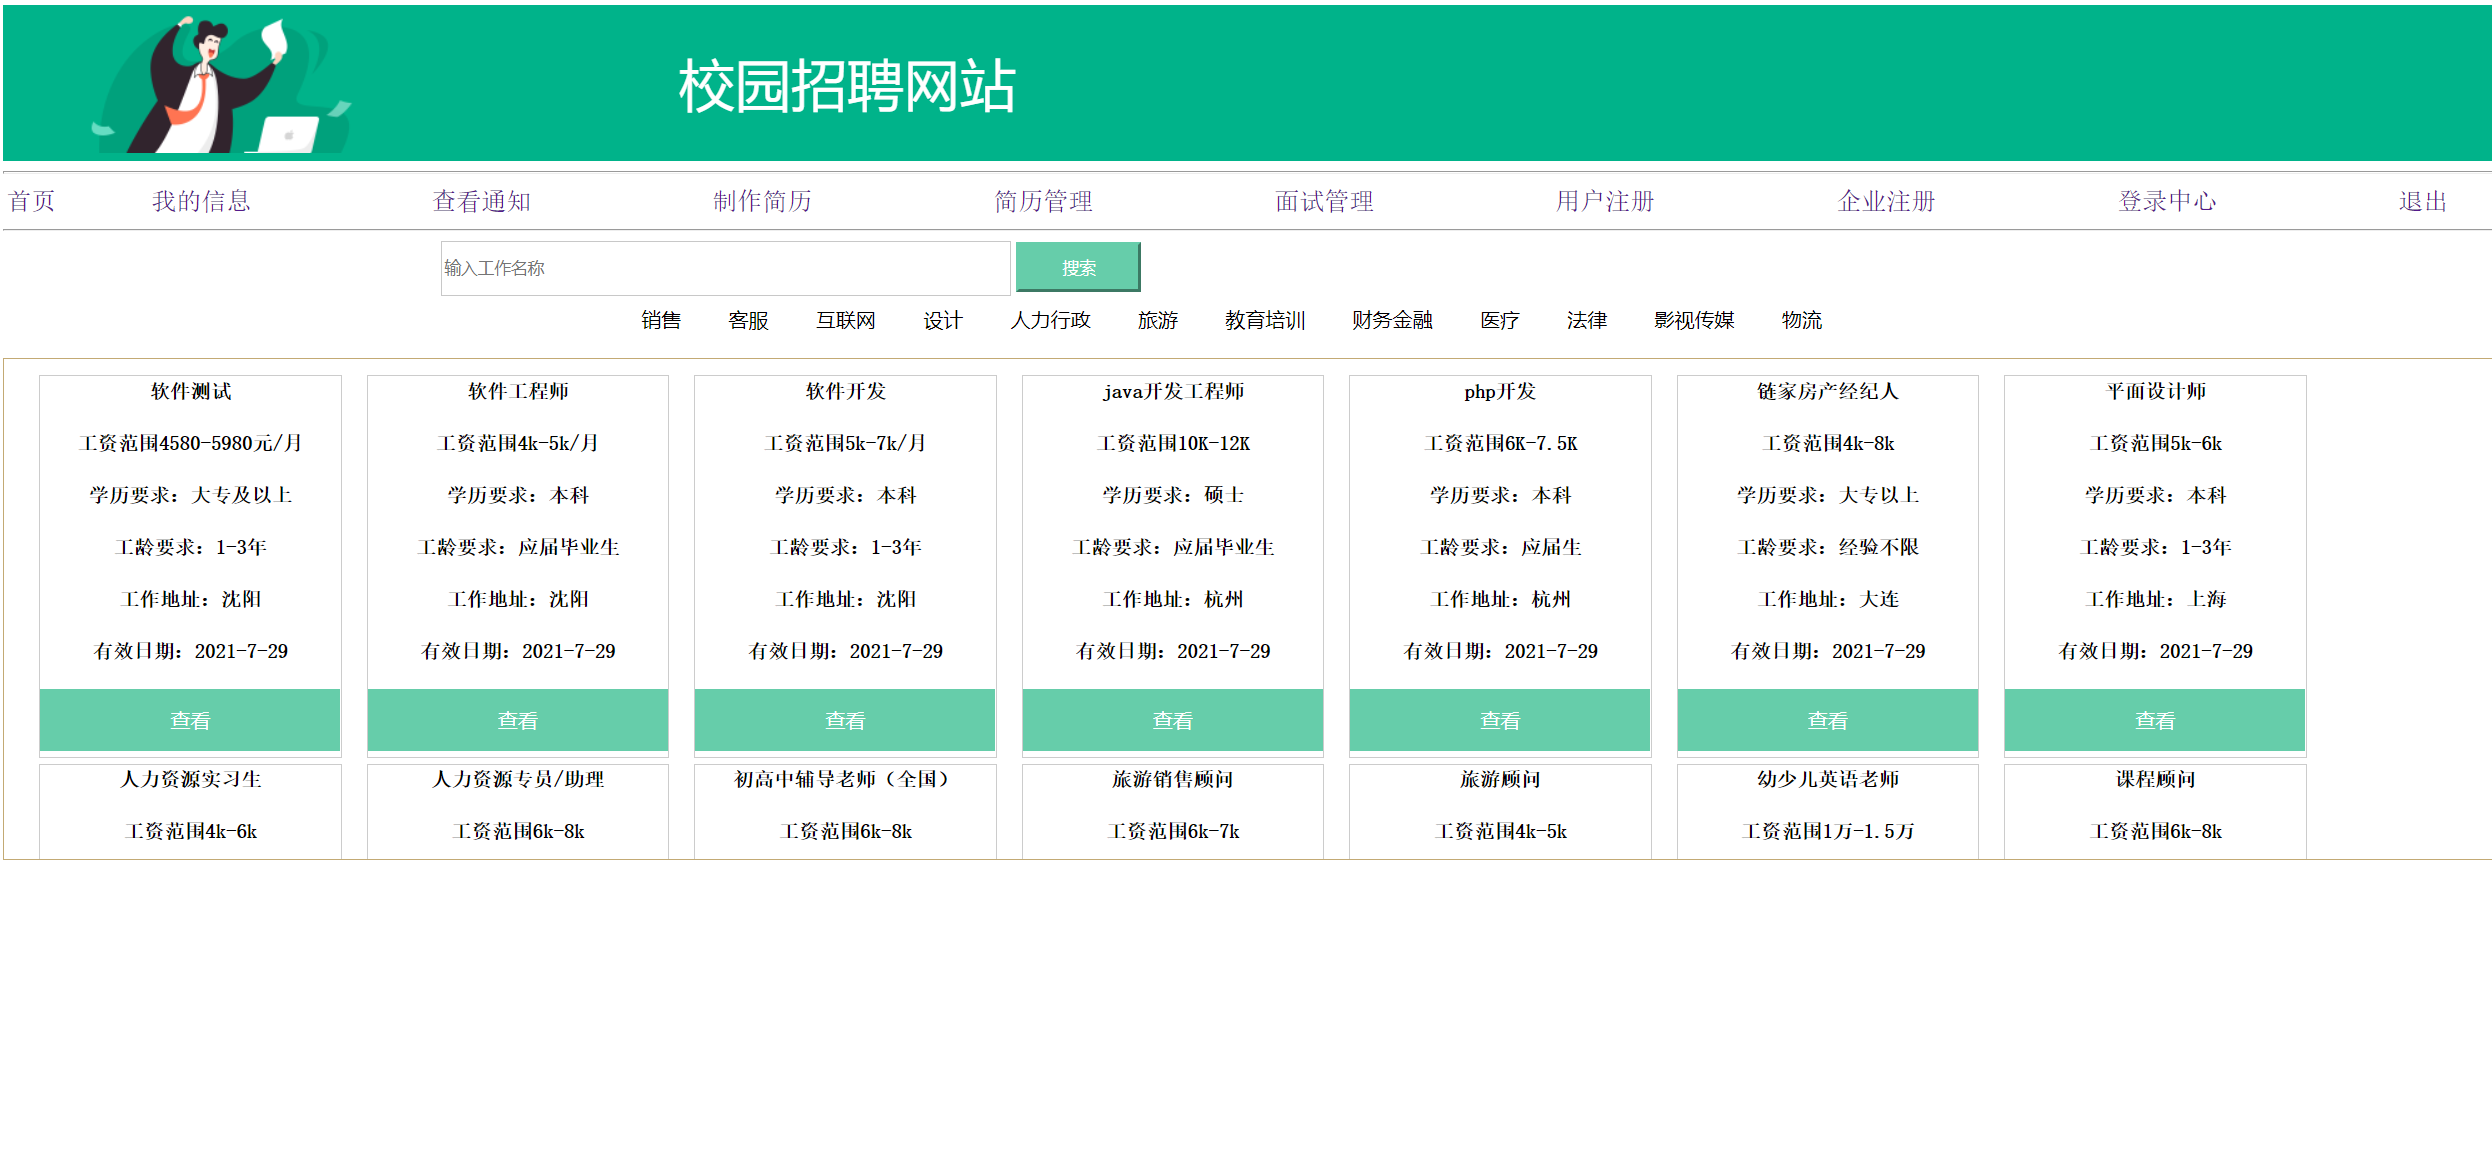Click 查看 under 软件测试 job card
The image size is (2492, 1175).
click(190, 720)
